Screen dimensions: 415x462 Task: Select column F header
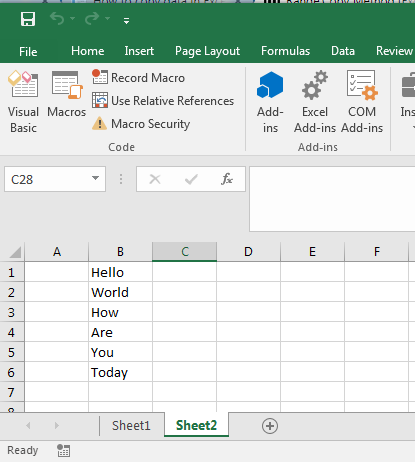click(376, 252)
